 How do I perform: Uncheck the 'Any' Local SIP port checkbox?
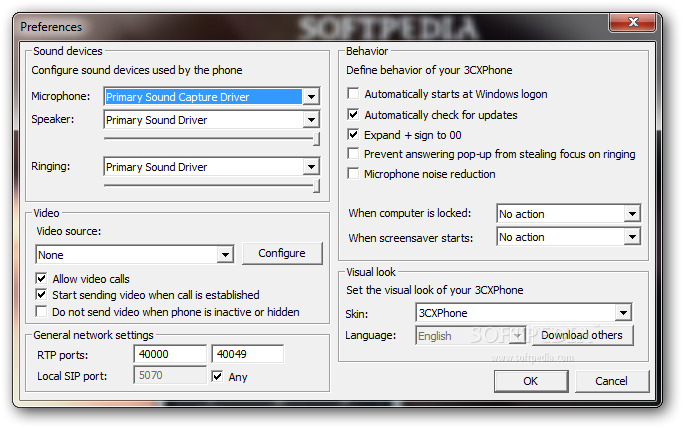click(x=217, y=376)
